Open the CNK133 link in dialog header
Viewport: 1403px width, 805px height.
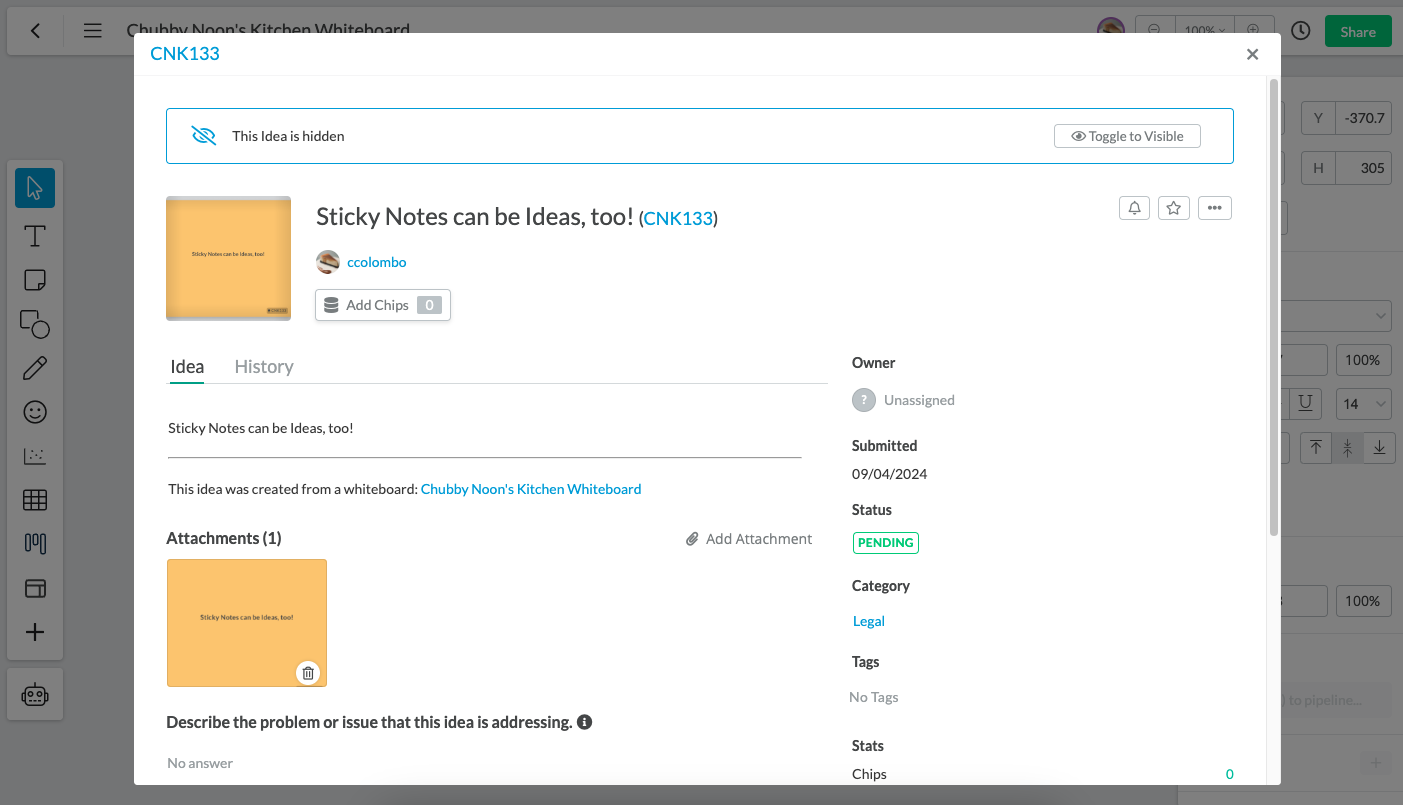pyautogui.click(x=185, y=54)
